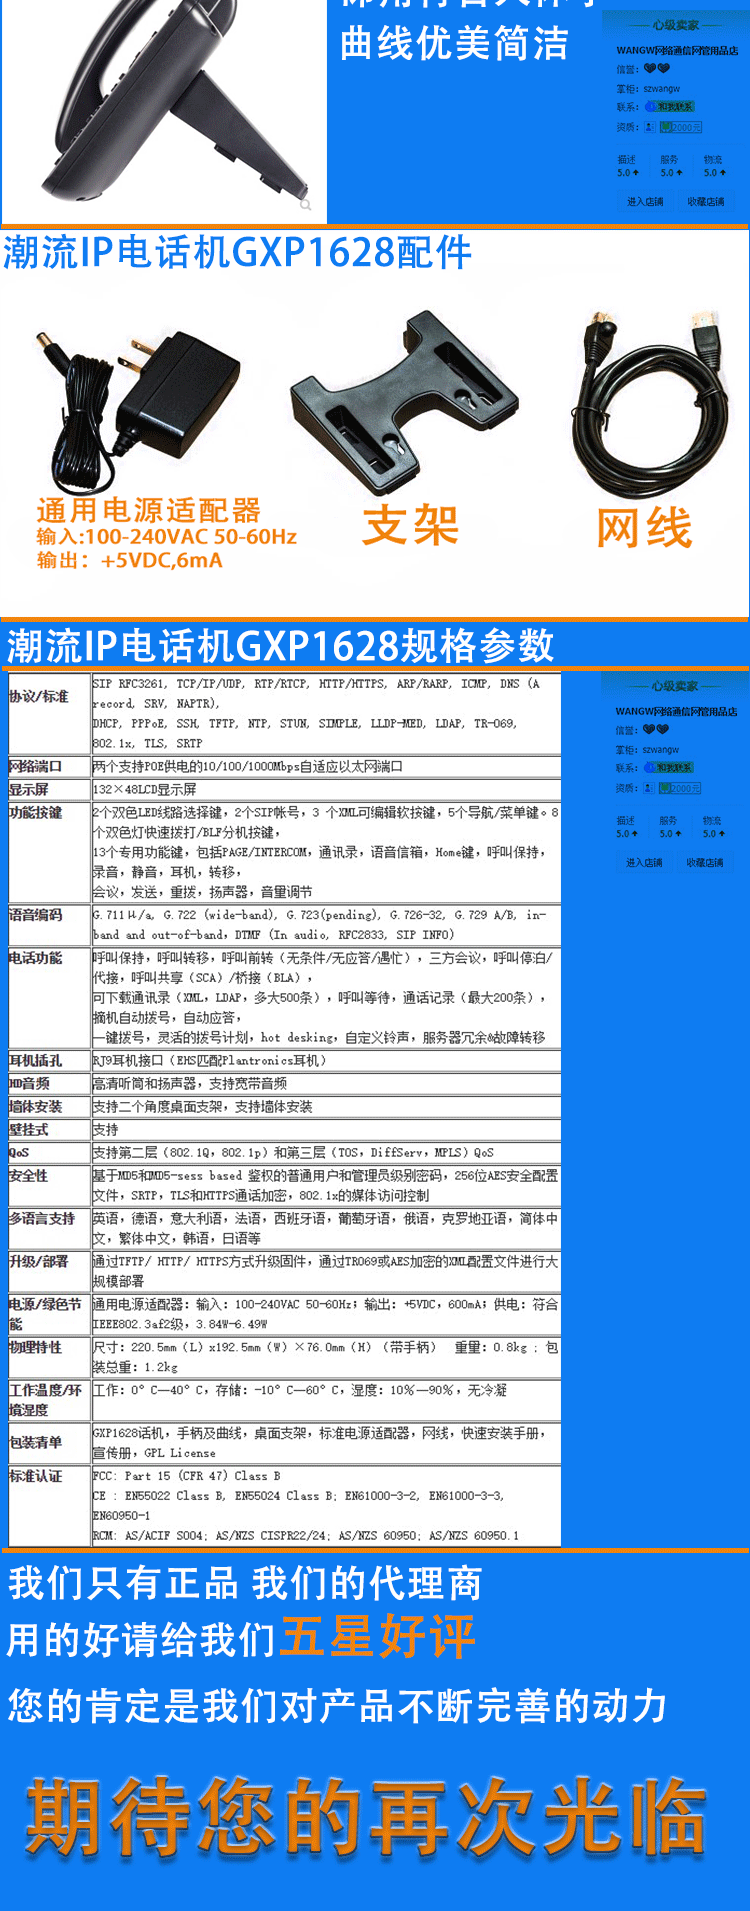Click orange 五星好评 text
This screenshot has width=750, height=1911.
pos(377,1638)
